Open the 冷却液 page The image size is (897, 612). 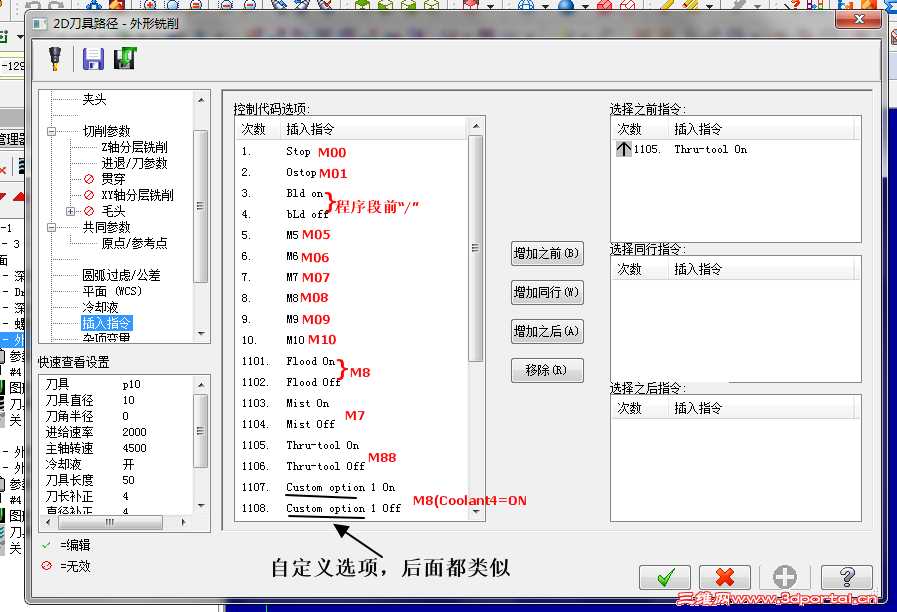pyautogui.click(x=100, y=307)
